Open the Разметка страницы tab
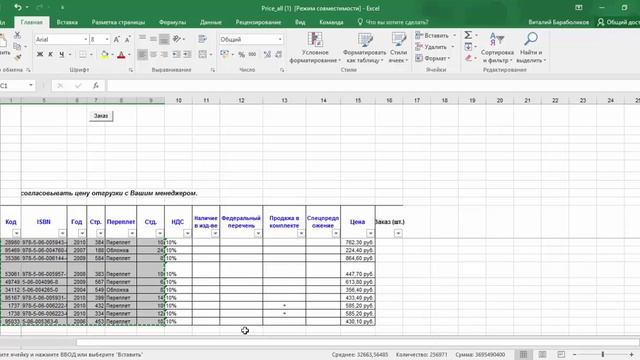This screenshot has height=360, width=640. [x=118, y=22]
